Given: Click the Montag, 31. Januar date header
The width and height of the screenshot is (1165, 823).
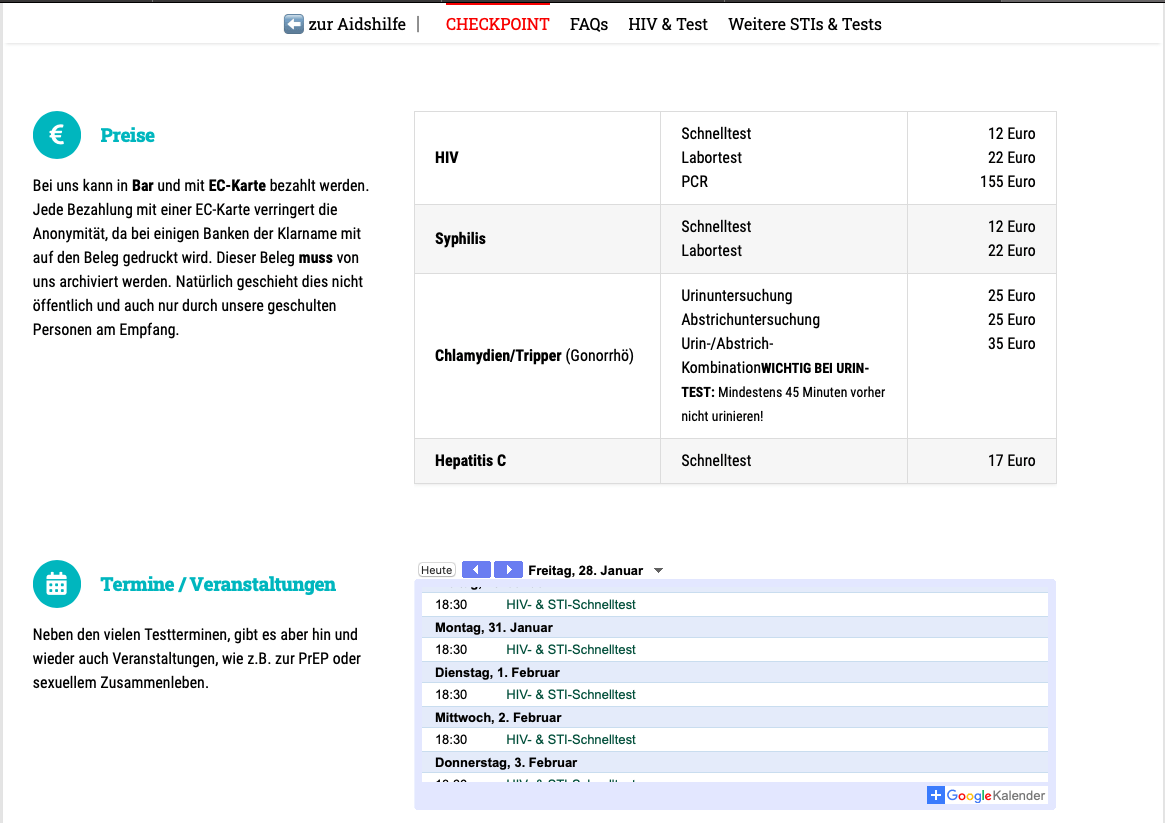Looking at the screenshot, I should click(x=494, y=628).
